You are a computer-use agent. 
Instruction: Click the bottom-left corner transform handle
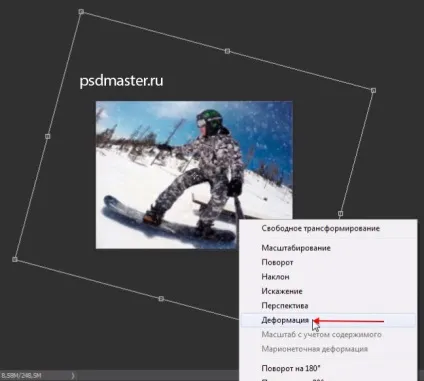[x=15, y=259]
